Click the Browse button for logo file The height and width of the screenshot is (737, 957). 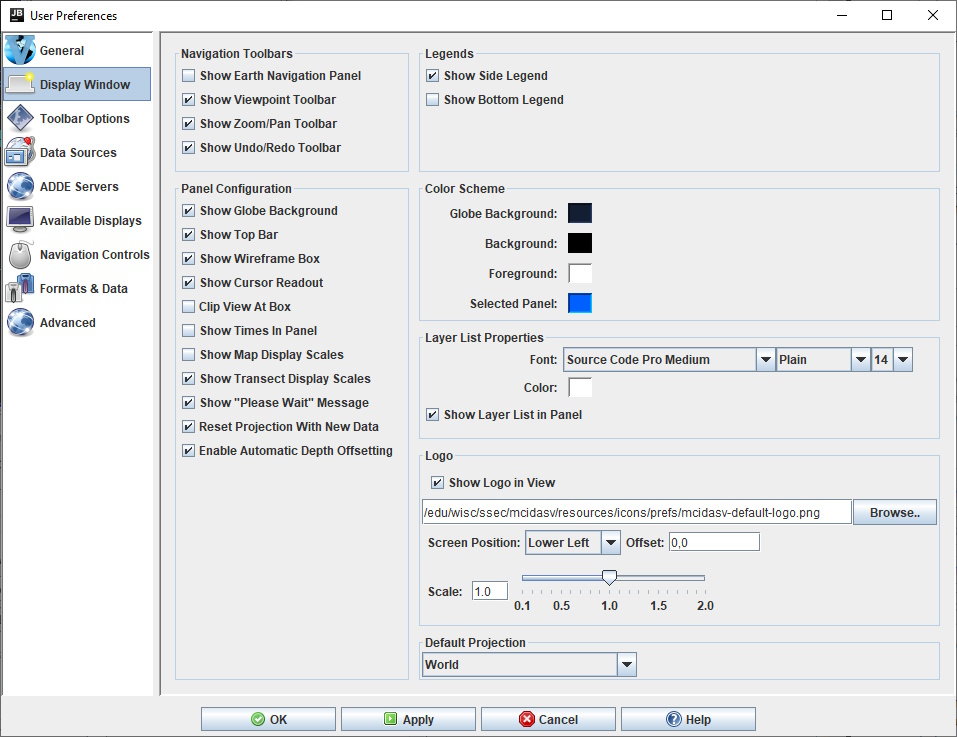(894, 513)
